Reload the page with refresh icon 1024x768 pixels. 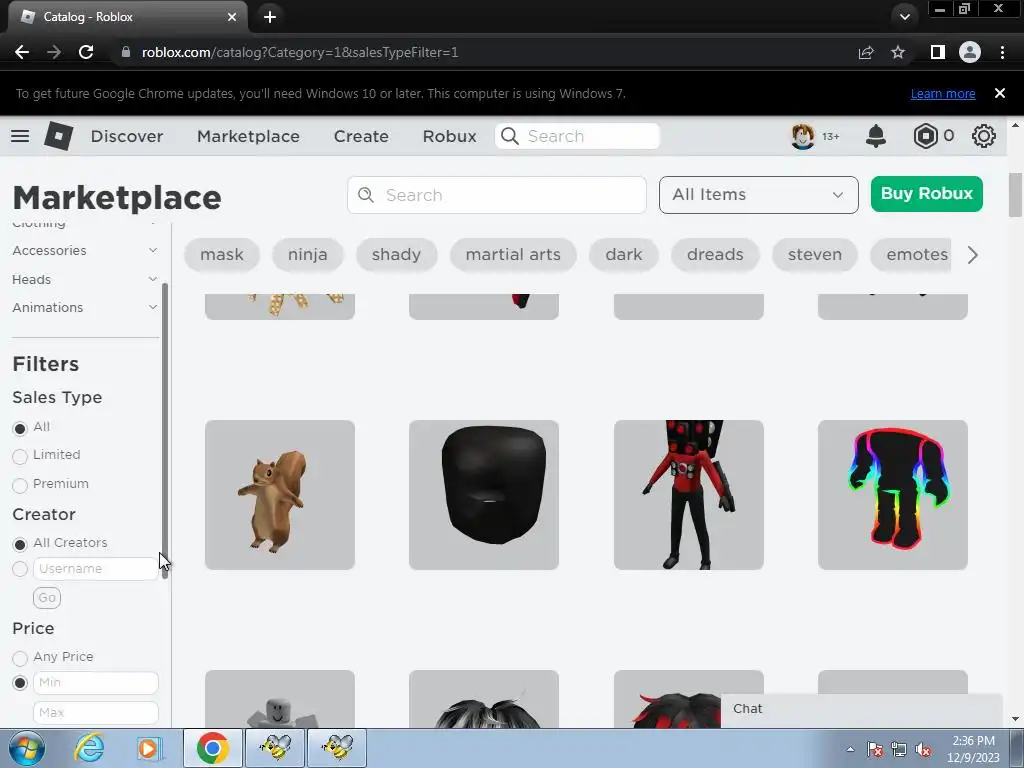point(86,52)
